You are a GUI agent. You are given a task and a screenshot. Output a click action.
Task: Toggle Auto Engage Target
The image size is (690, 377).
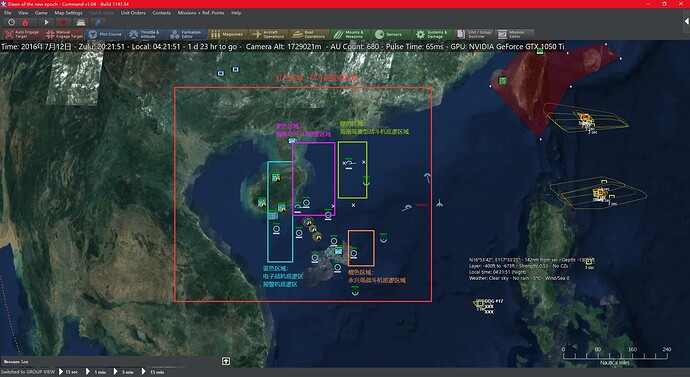(x=22, y=34)
